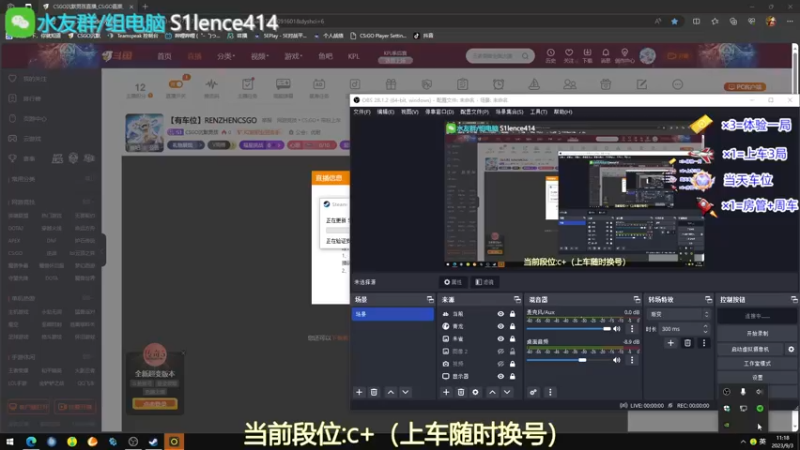Open Windows Start menu
Viewport: 800px width, 450px height.
pos(10,441)
